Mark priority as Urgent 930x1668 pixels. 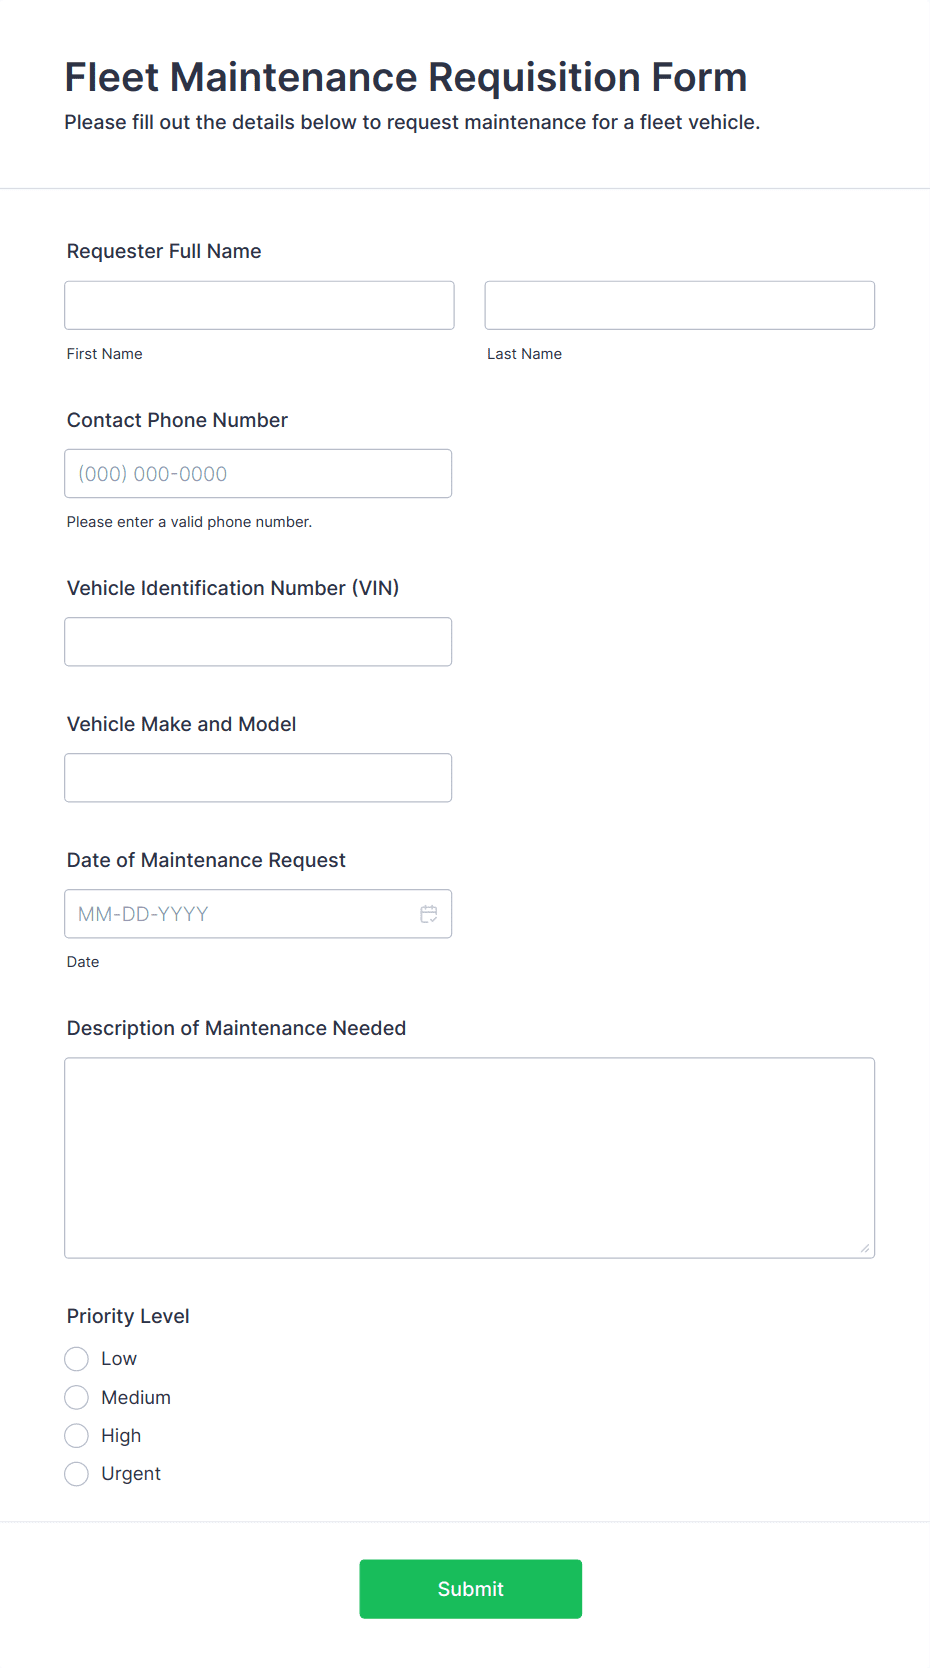pyautogui.click(x=77, y=1474)
